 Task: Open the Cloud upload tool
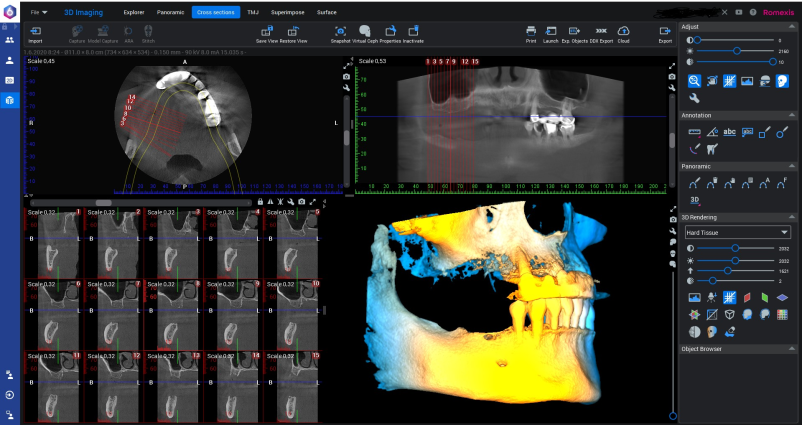point(623,34)
